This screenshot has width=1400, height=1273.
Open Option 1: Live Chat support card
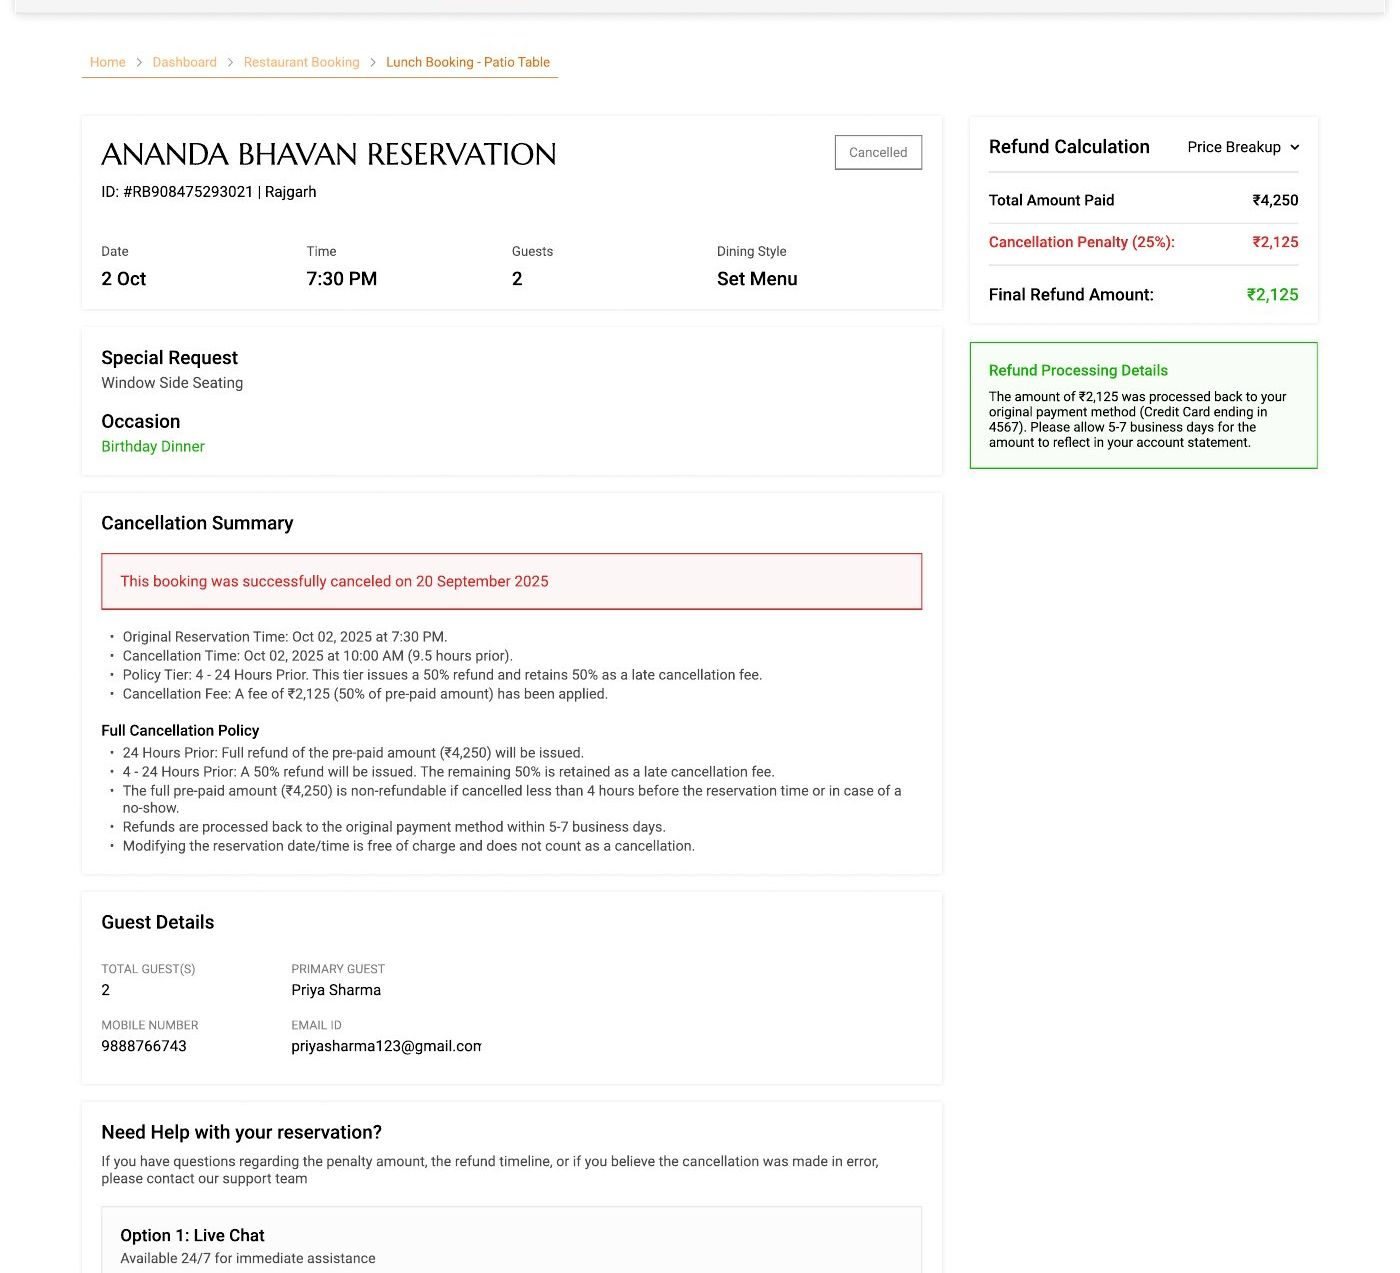click(x=511, y=1240)
